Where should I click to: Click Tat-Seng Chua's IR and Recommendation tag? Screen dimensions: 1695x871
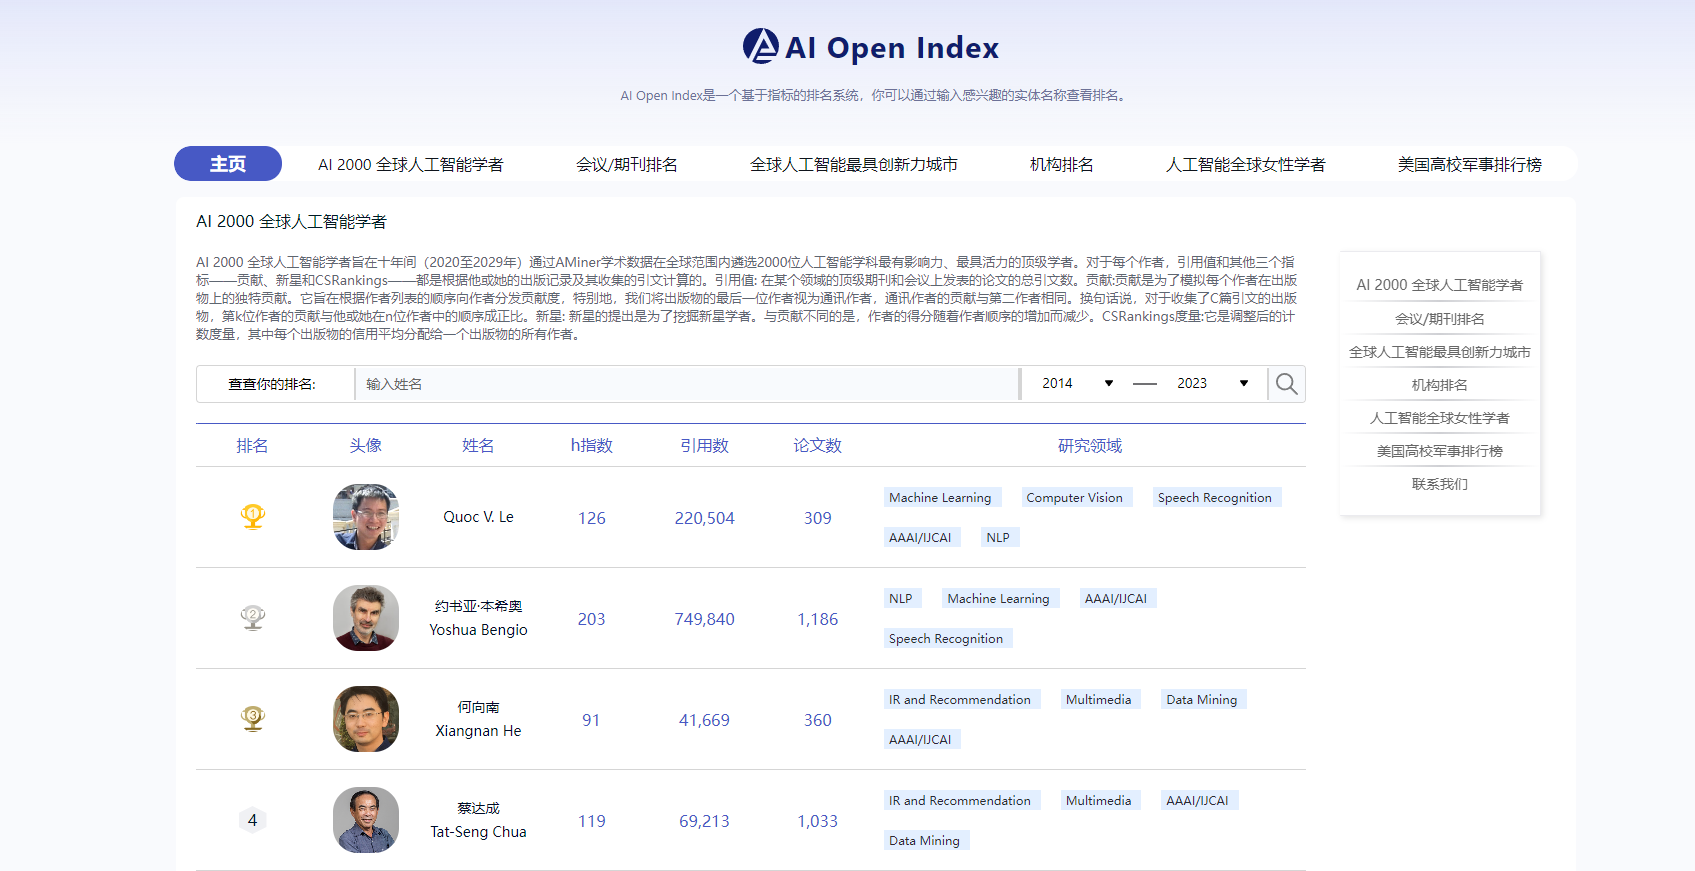click(960, 800)
